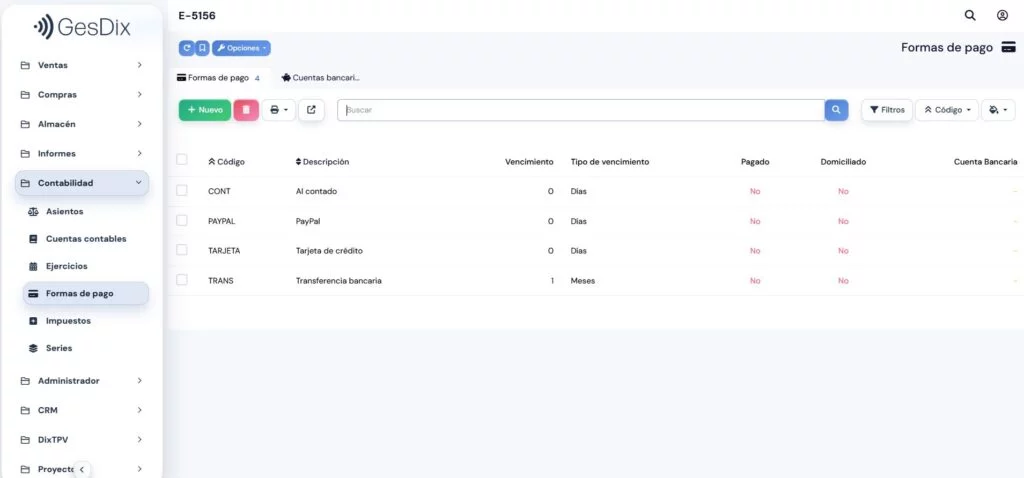Open the CONT payment method row
1024x478 pixels.
tap(596, 191)
